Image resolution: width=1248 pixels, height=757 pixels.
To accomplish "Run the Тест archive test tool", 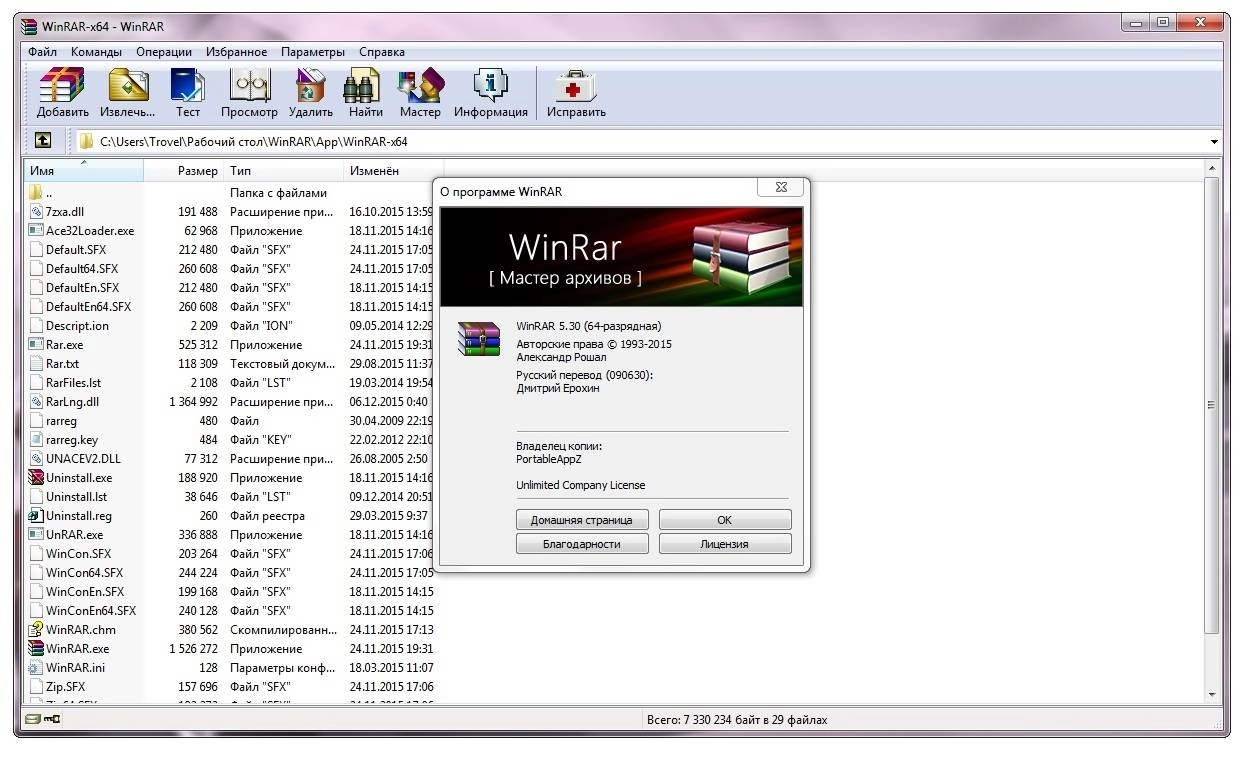I will point(188,85).
